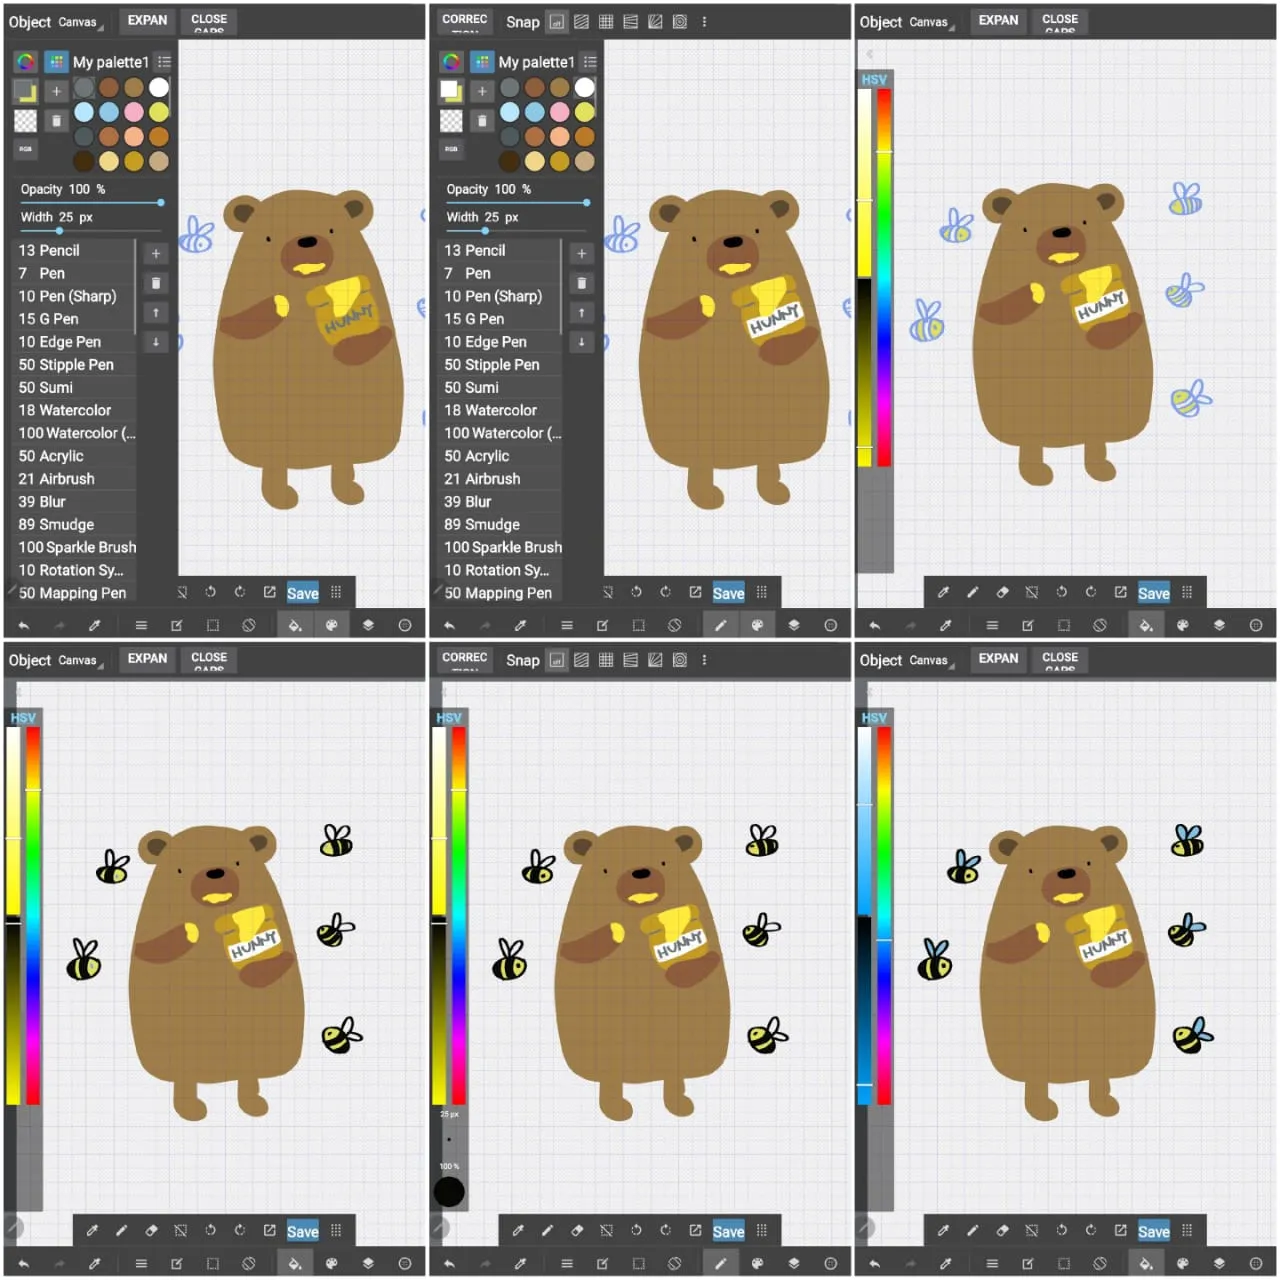Click HSV tab in bottom-left screenshot
Image resolution: width=1280 pixels, height=1280 pixels.
[23, 717]
